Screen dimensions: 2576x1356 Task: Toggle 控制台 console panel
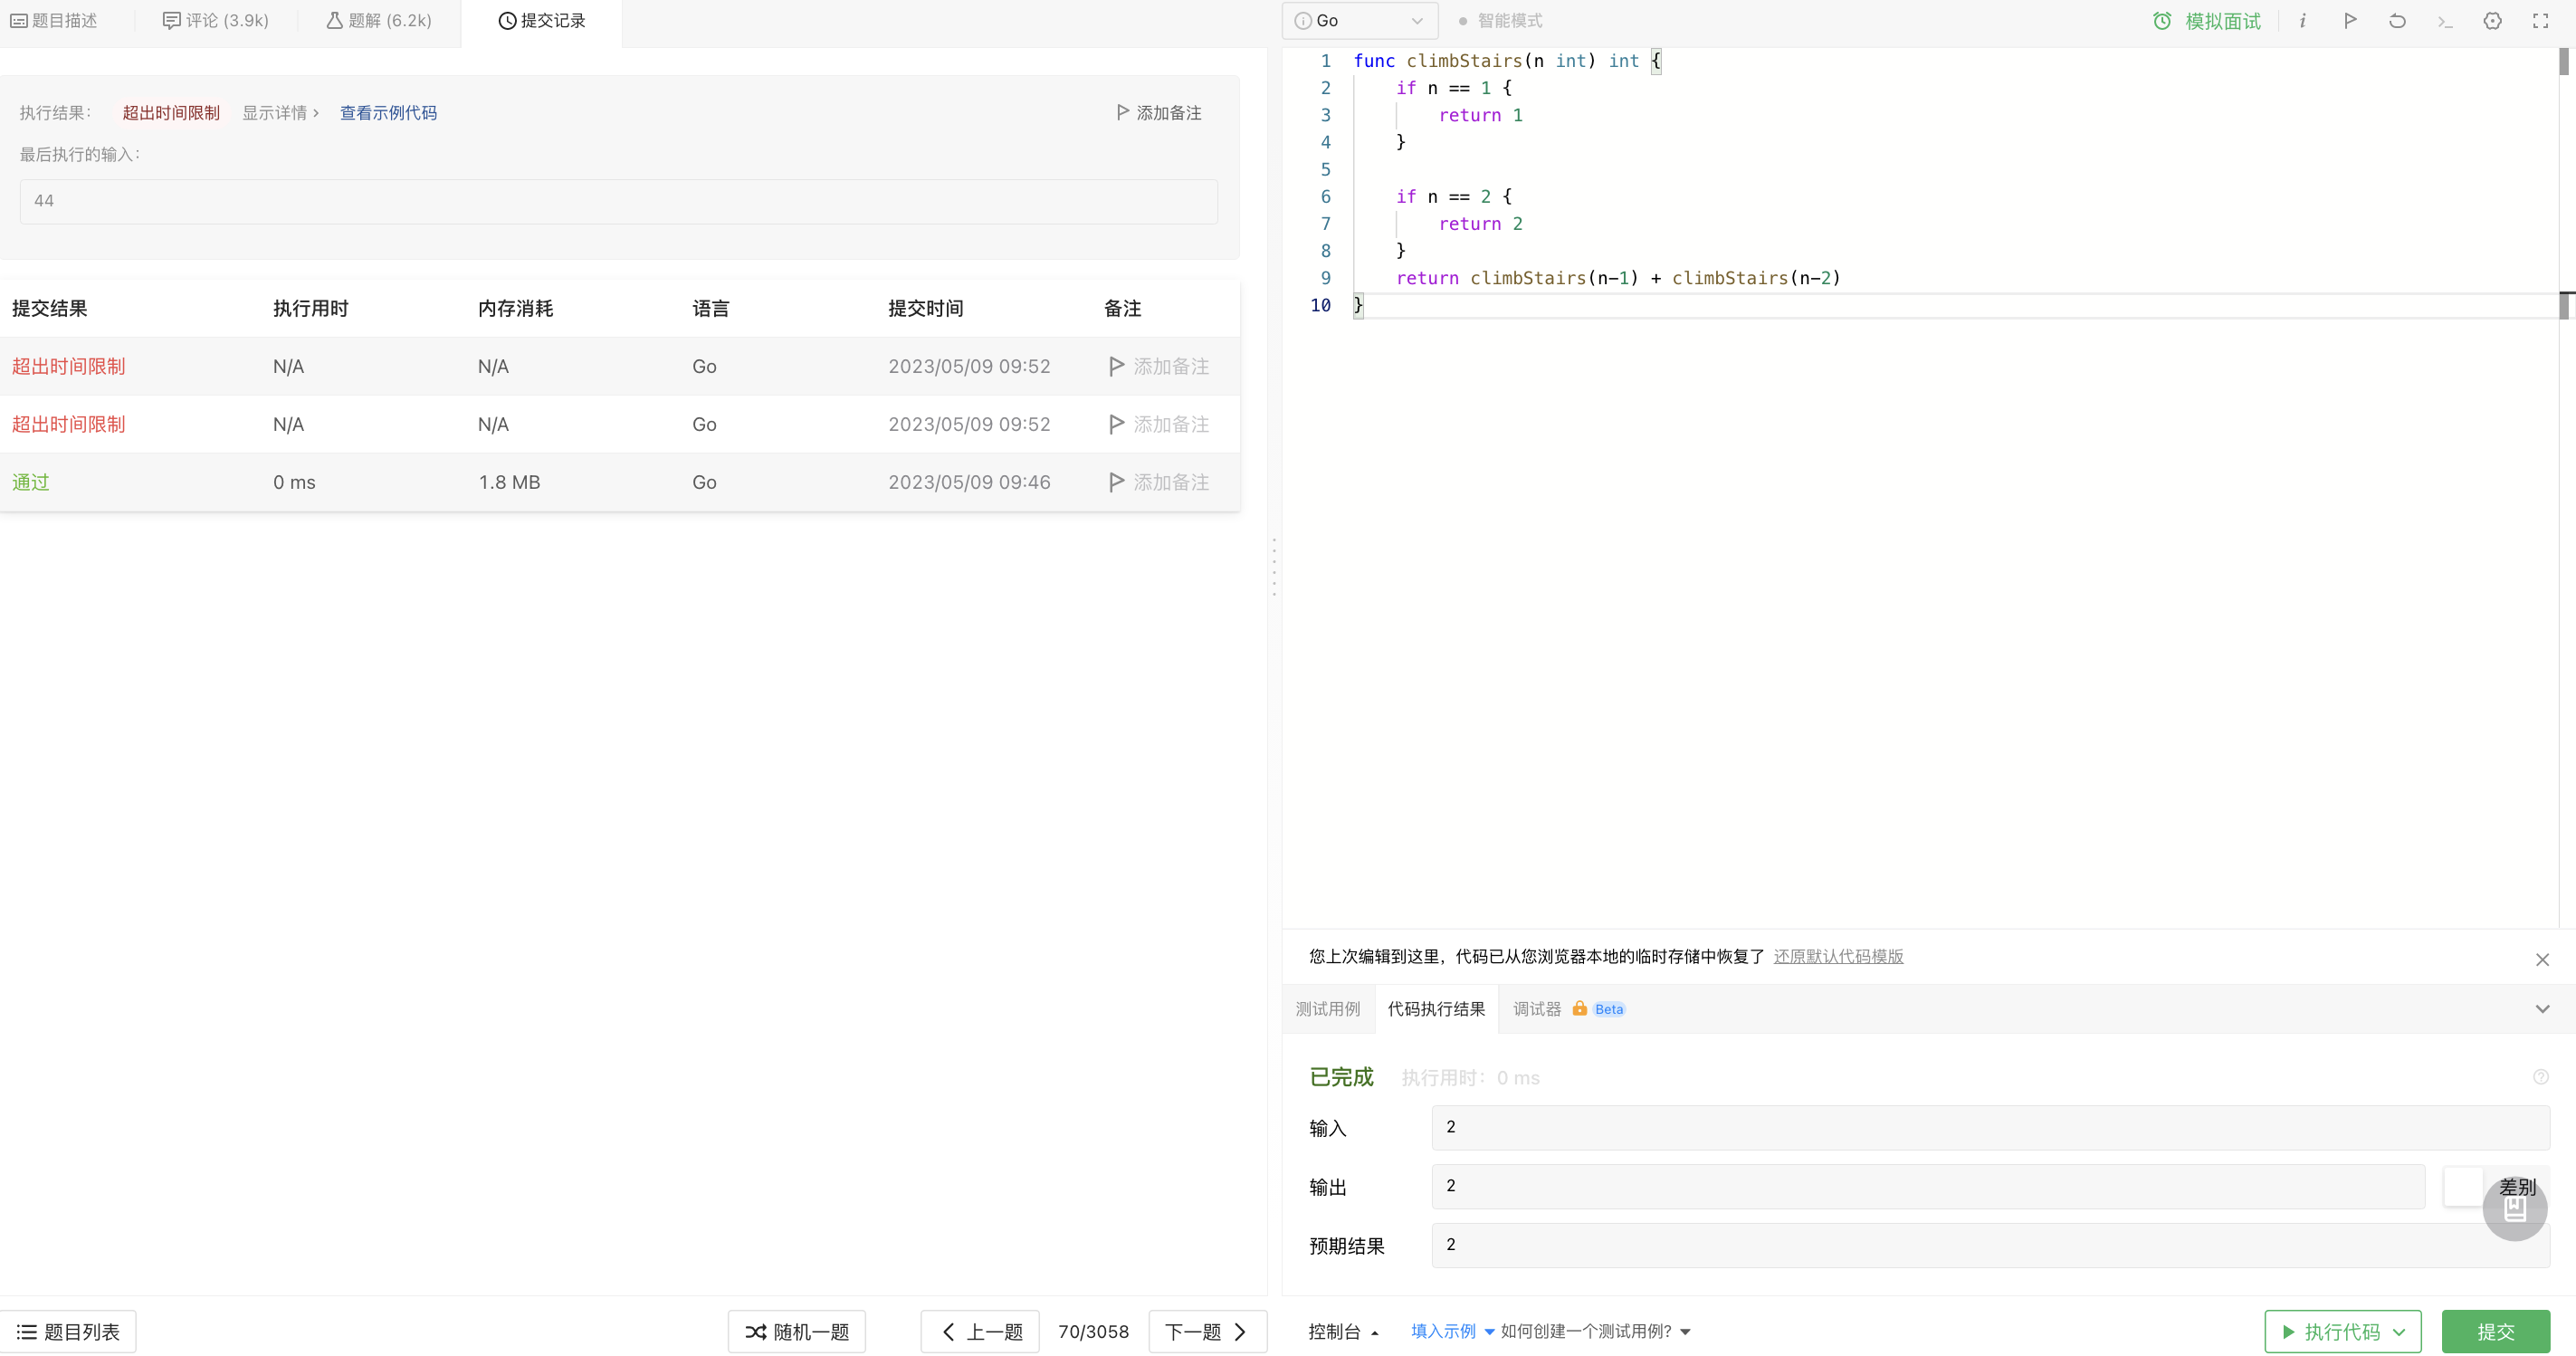click(1343, 1331)
